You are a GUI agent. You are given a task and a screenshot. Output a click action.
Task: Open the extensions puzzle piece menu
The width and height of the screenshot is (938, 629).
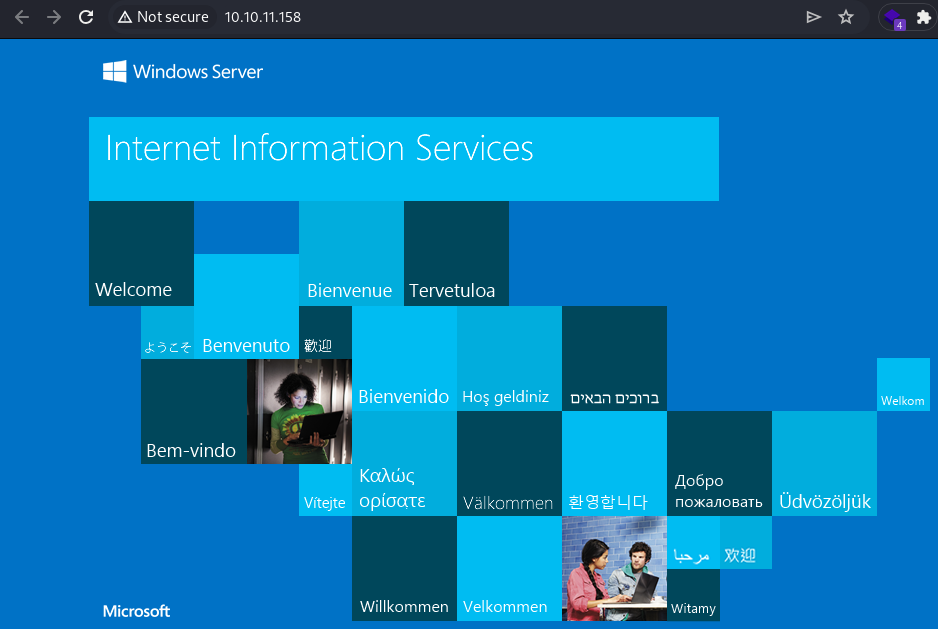pyautogui.click(x=924, y=17)
